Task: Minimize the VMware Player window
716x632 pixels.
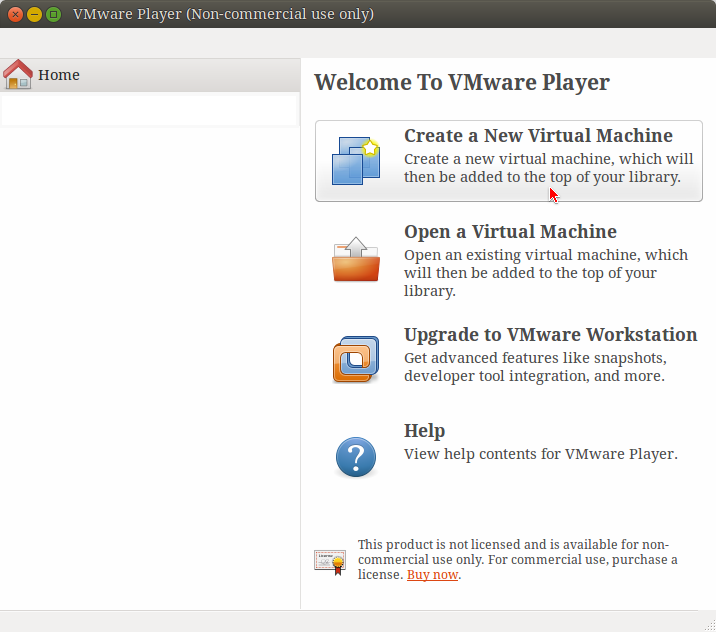Action: [34, 14]
